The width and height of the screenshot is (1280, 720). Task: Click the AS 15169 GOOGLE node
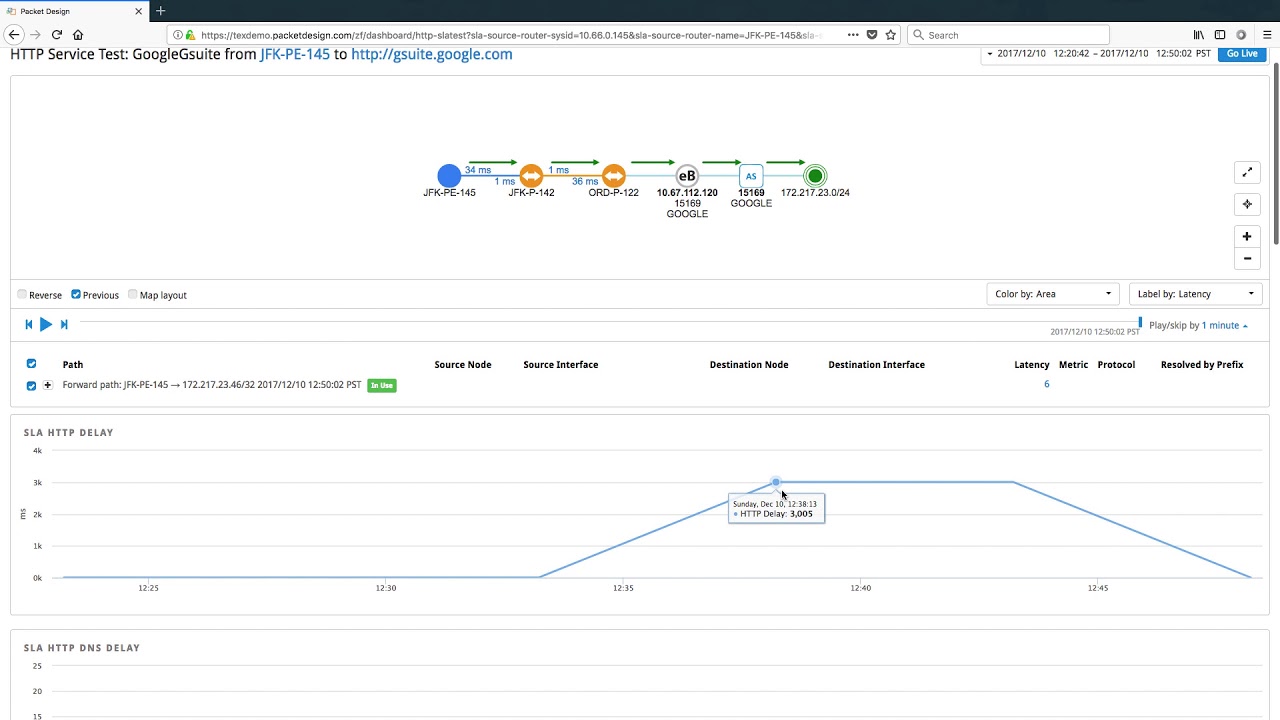tap(751, 176)
